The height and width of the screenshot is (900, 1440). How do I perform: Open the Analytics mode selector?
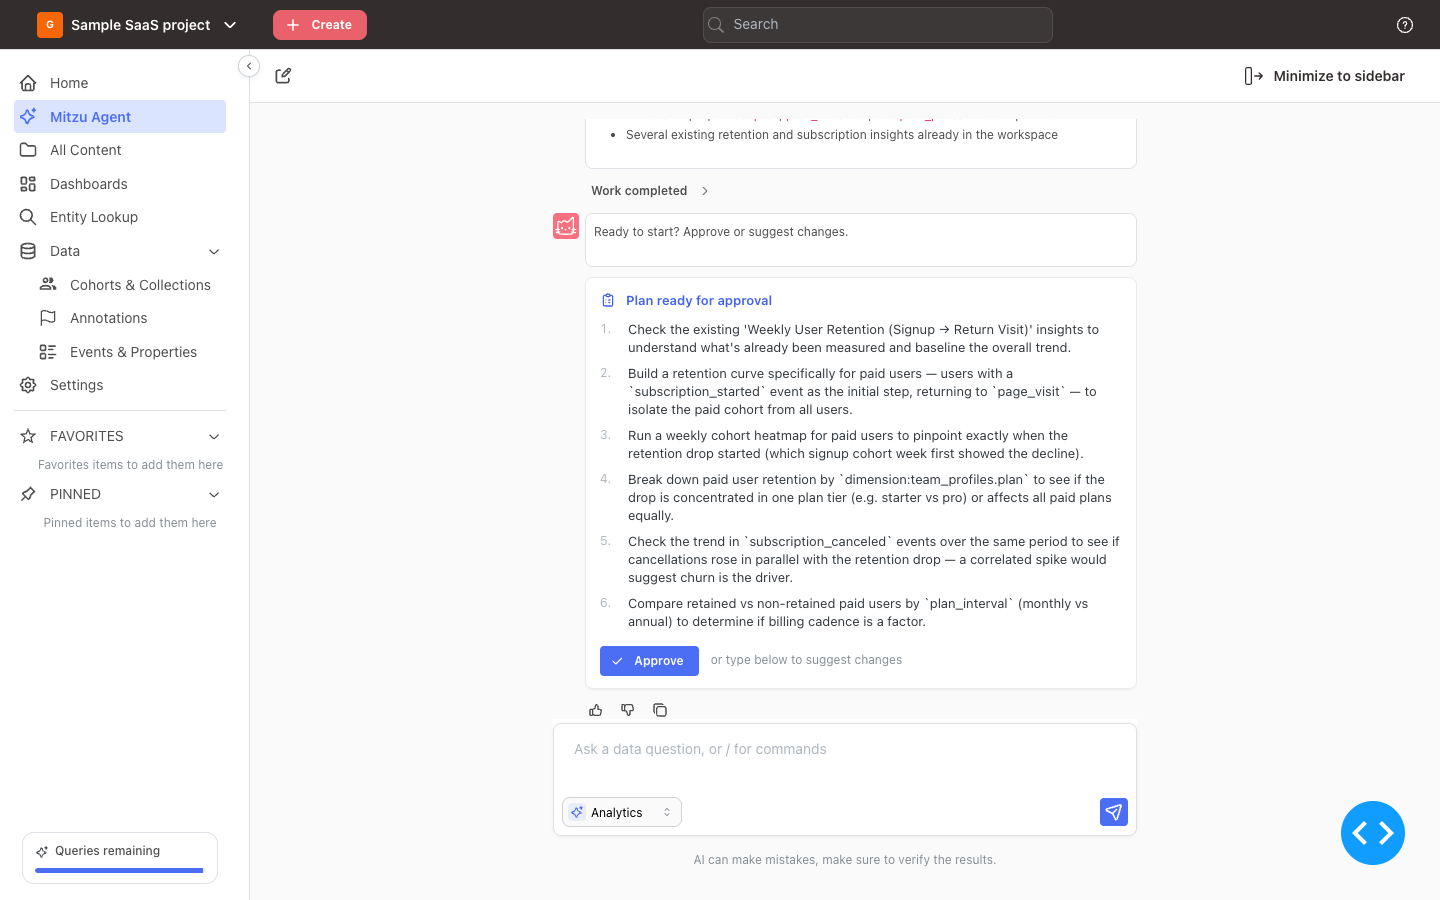(622, 812)
